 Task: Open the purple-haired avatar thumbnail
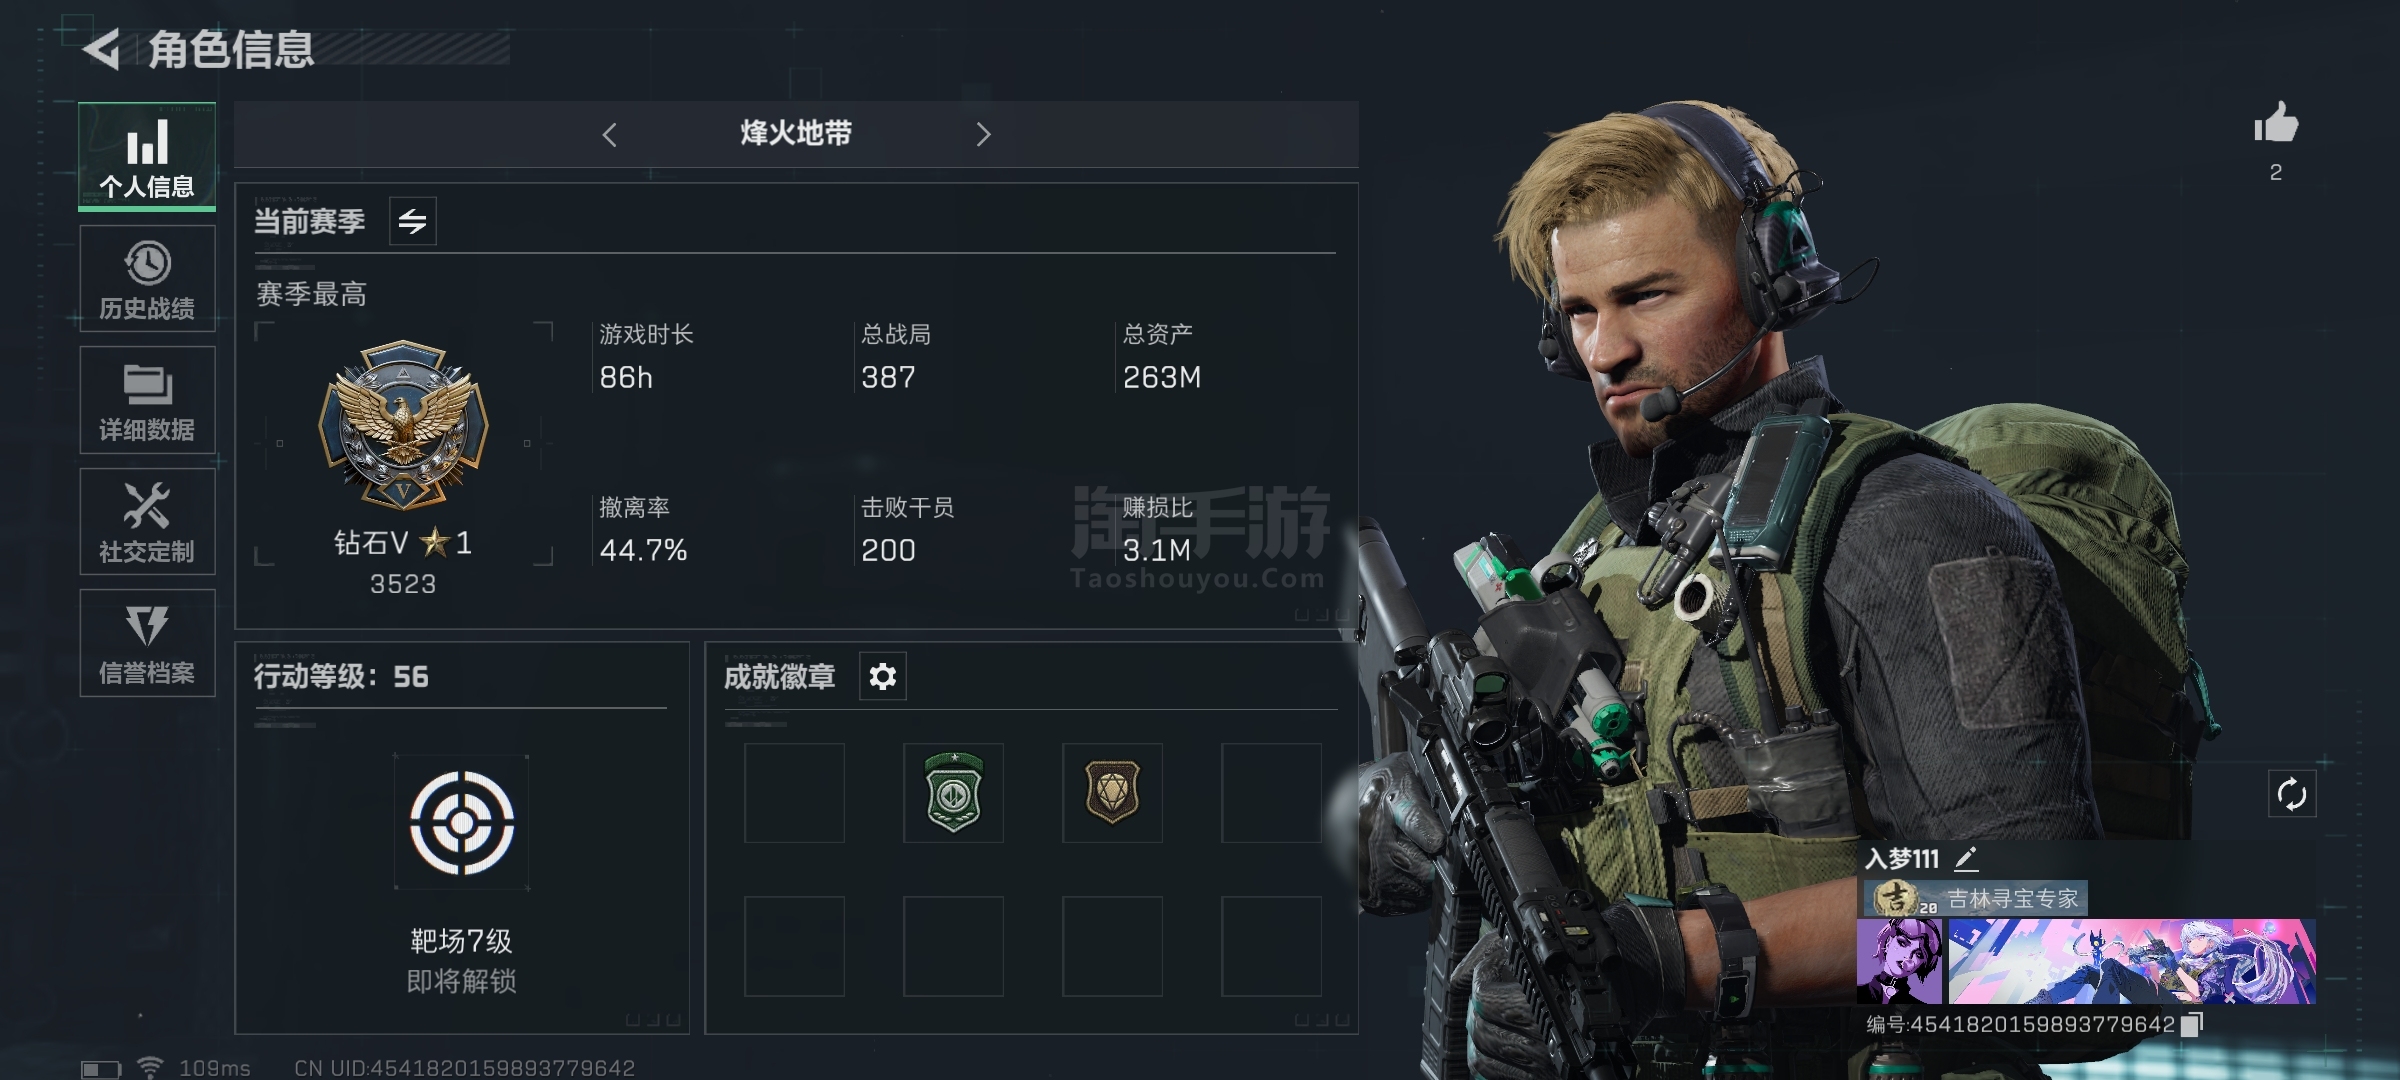tap(1899, 962)
